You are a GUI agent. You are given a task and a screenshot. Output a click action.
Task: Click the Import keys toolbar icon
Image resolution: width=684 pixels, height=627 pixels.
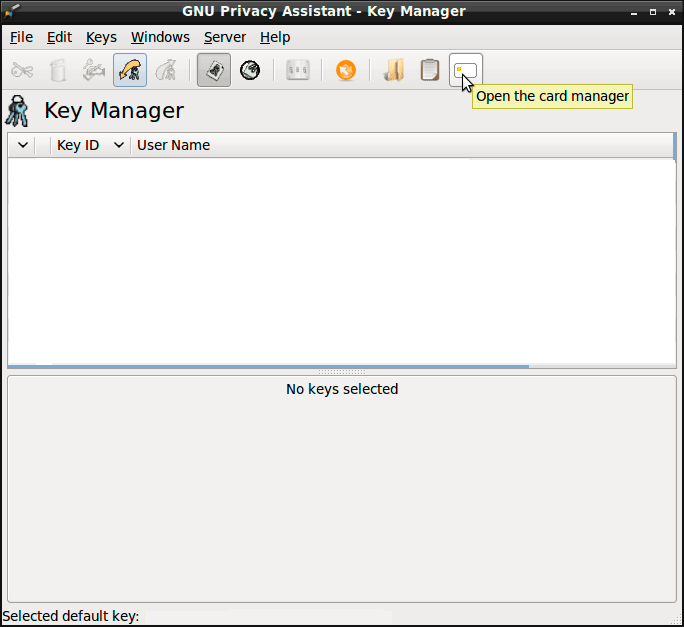130,70
